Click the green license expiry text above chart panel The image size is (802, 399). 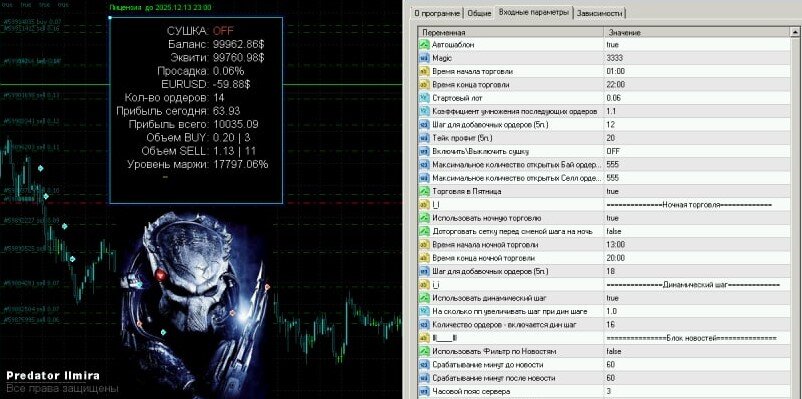tap(160, 8)
